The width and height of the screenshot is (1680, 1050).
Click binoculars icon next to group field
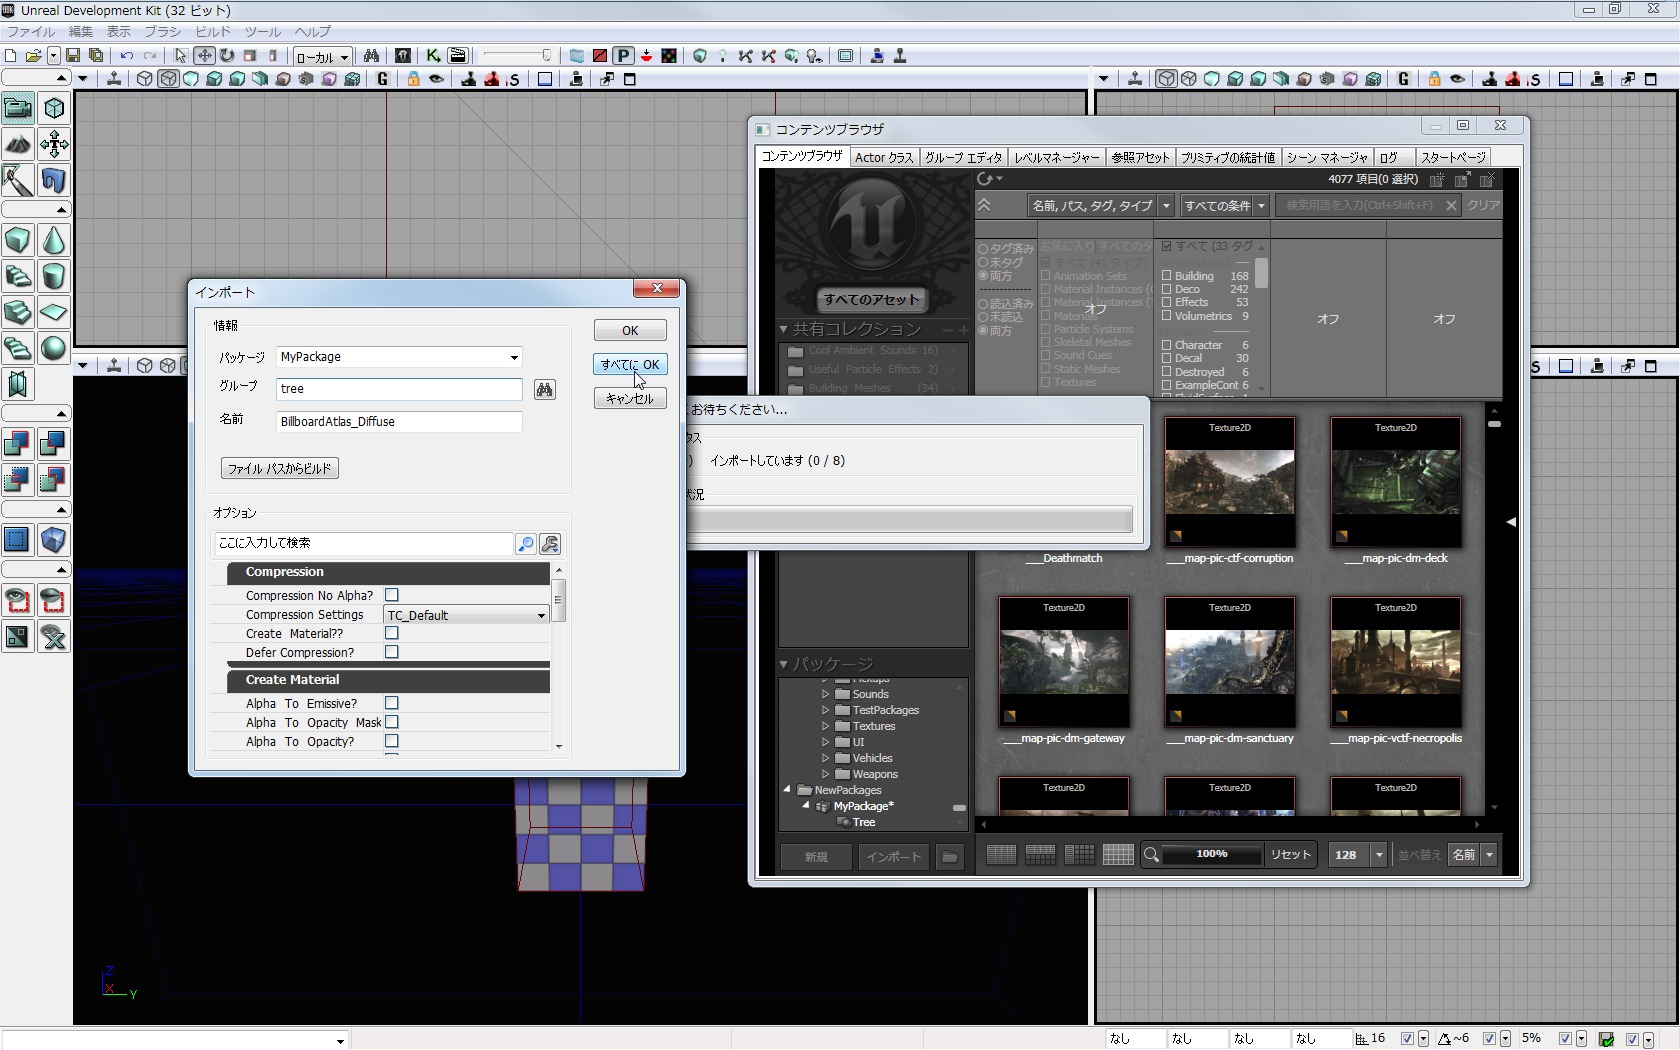tap(544, 390)
